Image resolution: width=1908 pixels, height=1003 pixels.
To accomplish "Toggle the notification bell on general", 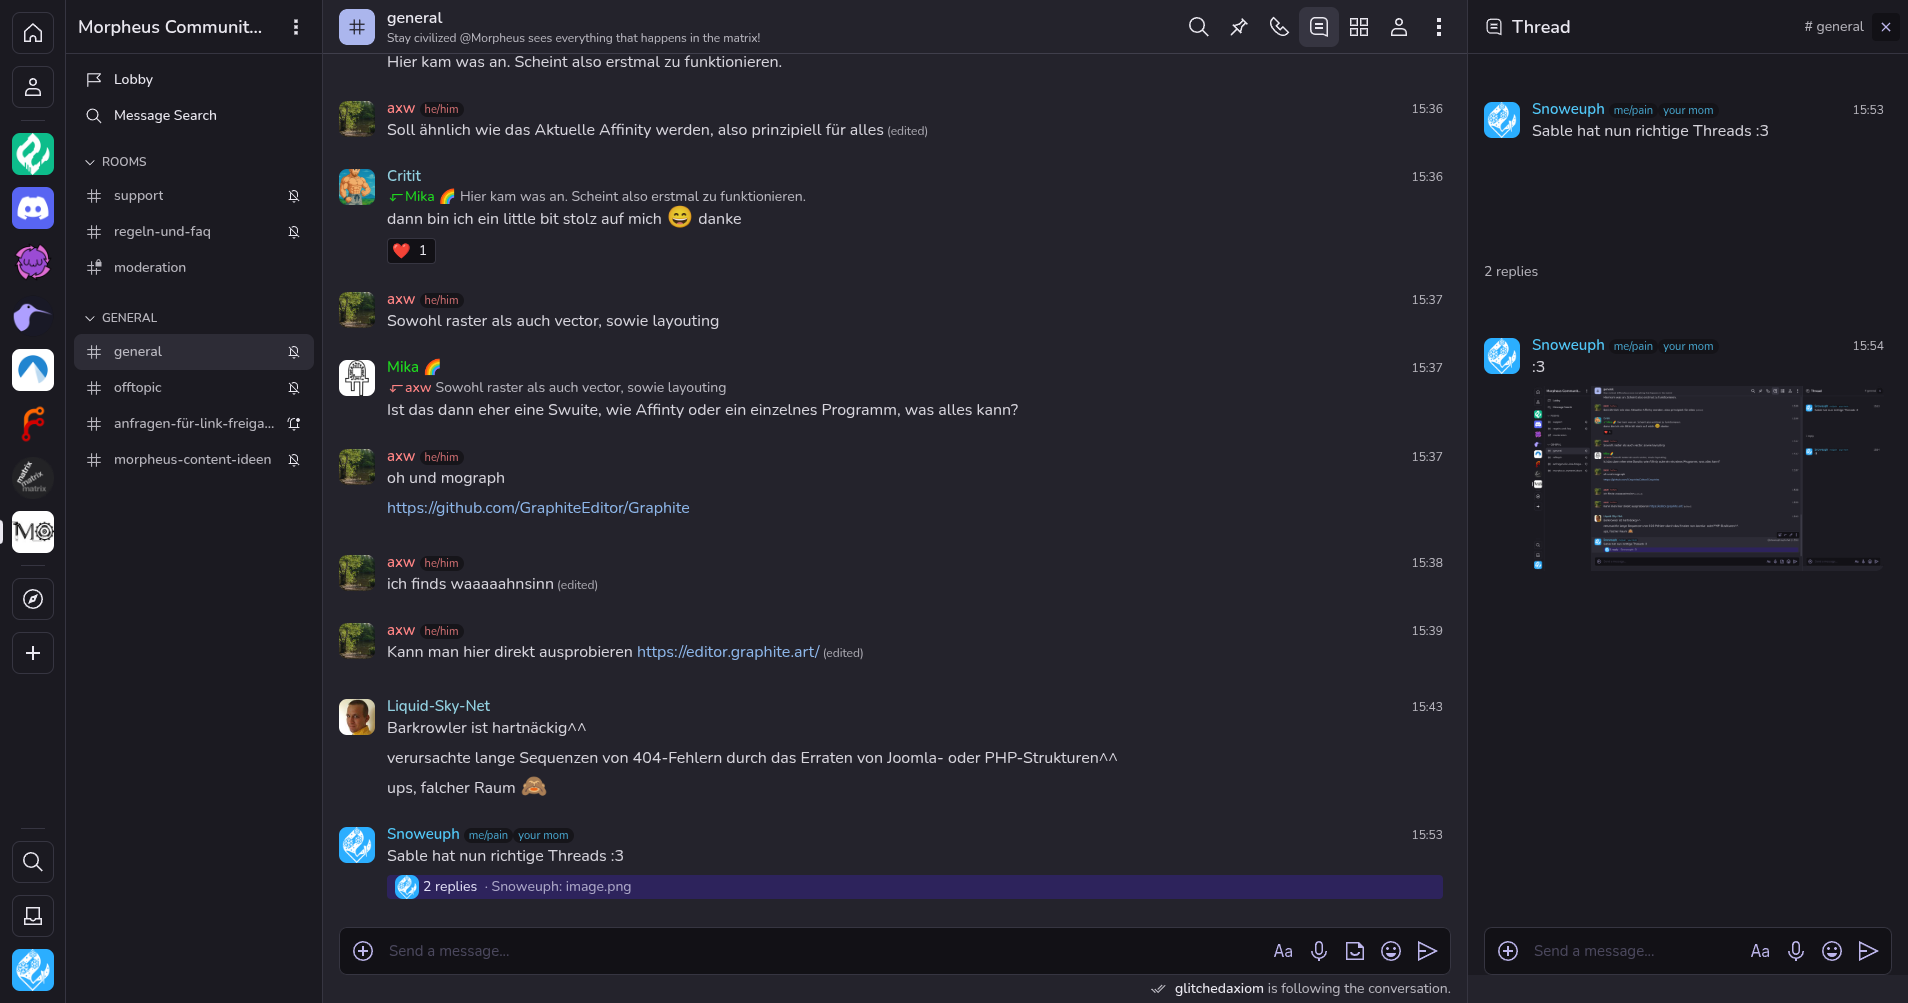I will coord(293,351).
